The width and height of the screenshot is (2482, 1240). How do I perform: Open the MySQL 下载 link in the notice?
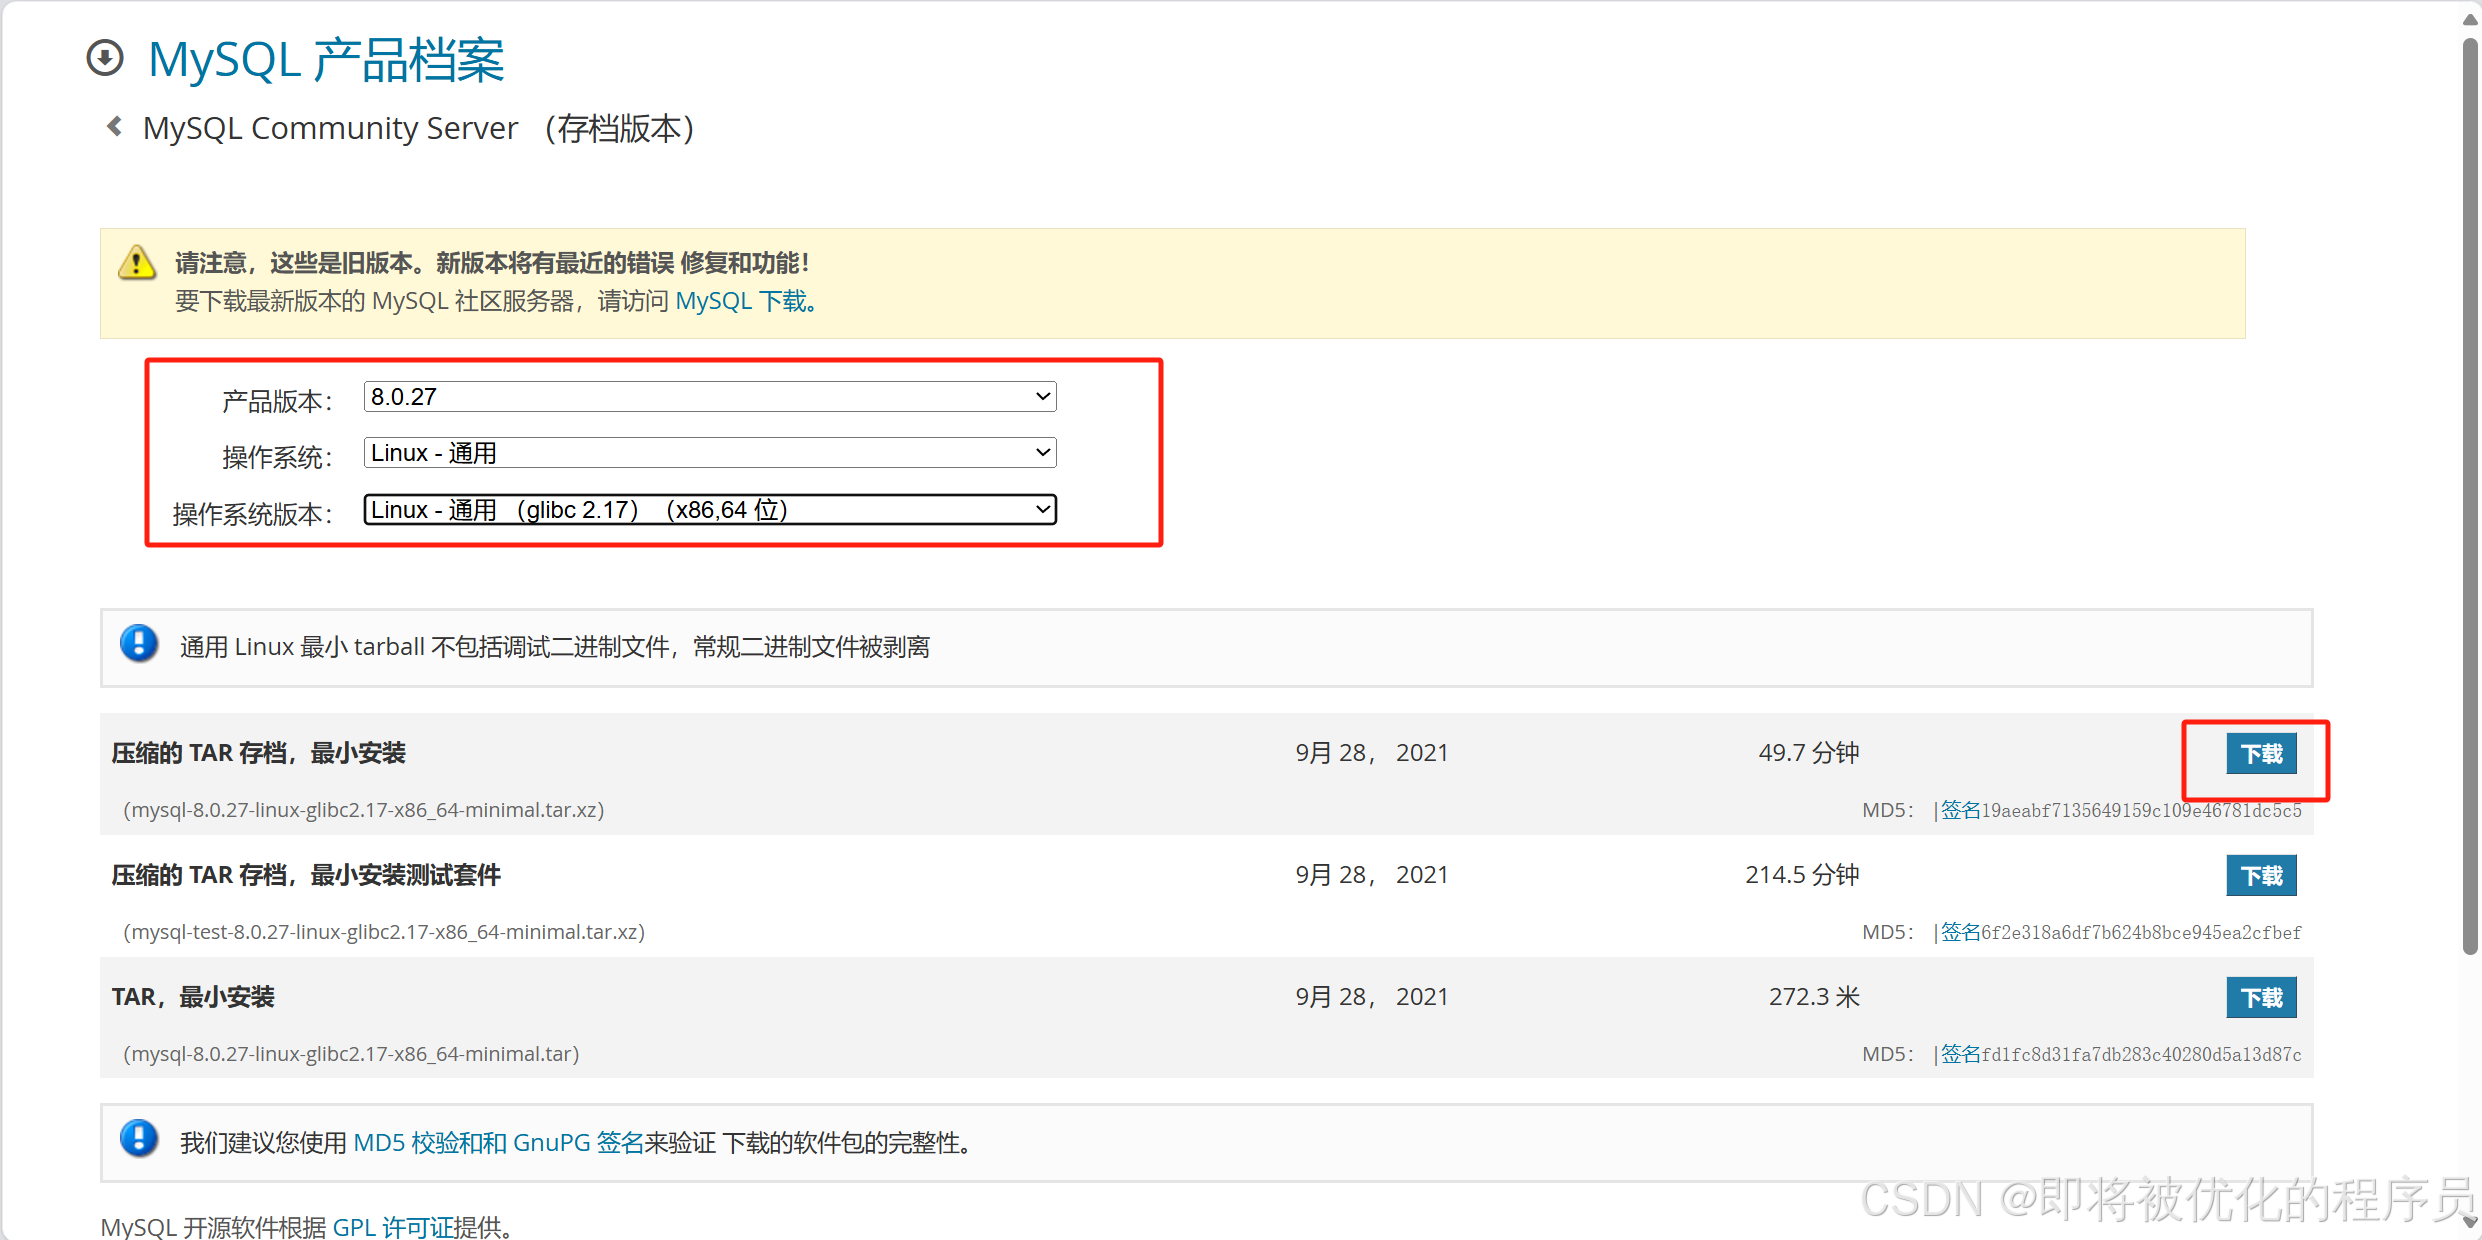741,300
